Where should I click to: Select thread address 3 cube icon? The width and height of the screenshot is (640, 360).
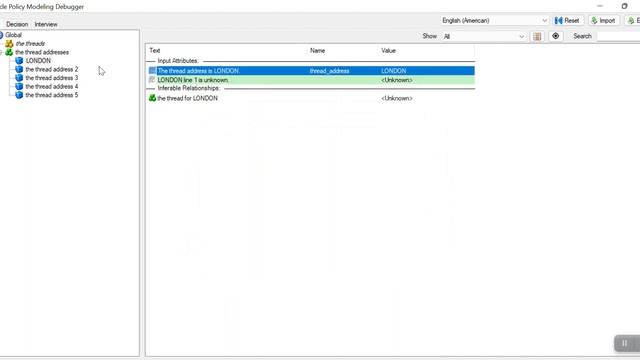[19, 78]
